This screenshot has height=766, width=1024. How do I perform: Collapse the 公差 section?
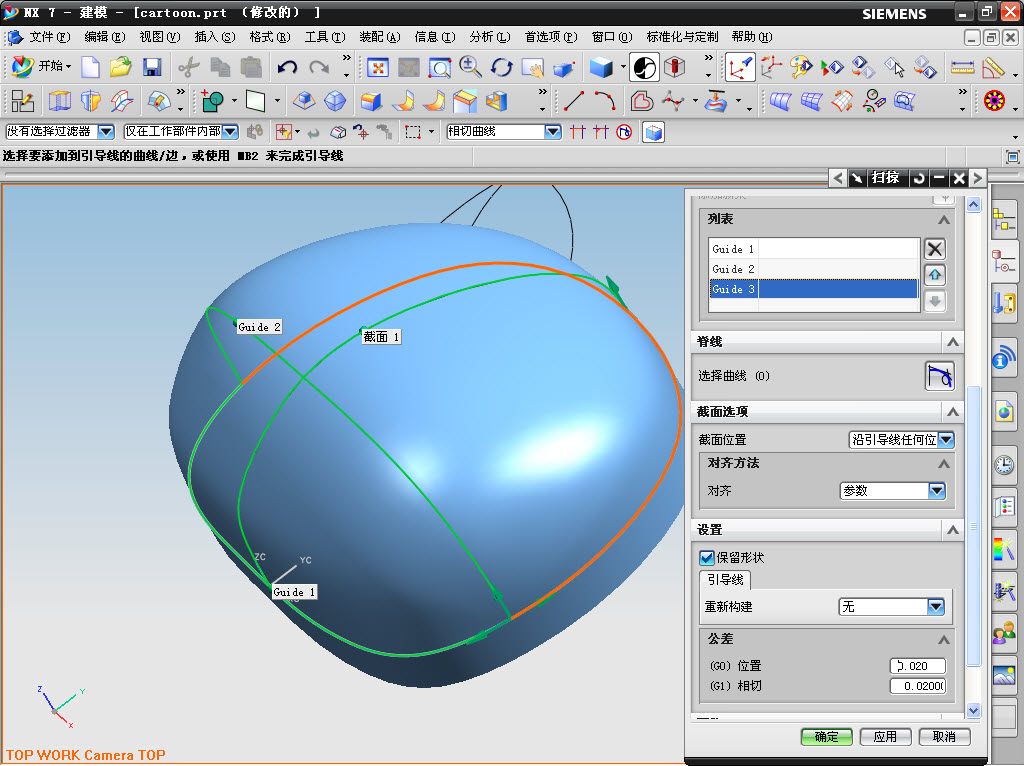click(944, 639)
